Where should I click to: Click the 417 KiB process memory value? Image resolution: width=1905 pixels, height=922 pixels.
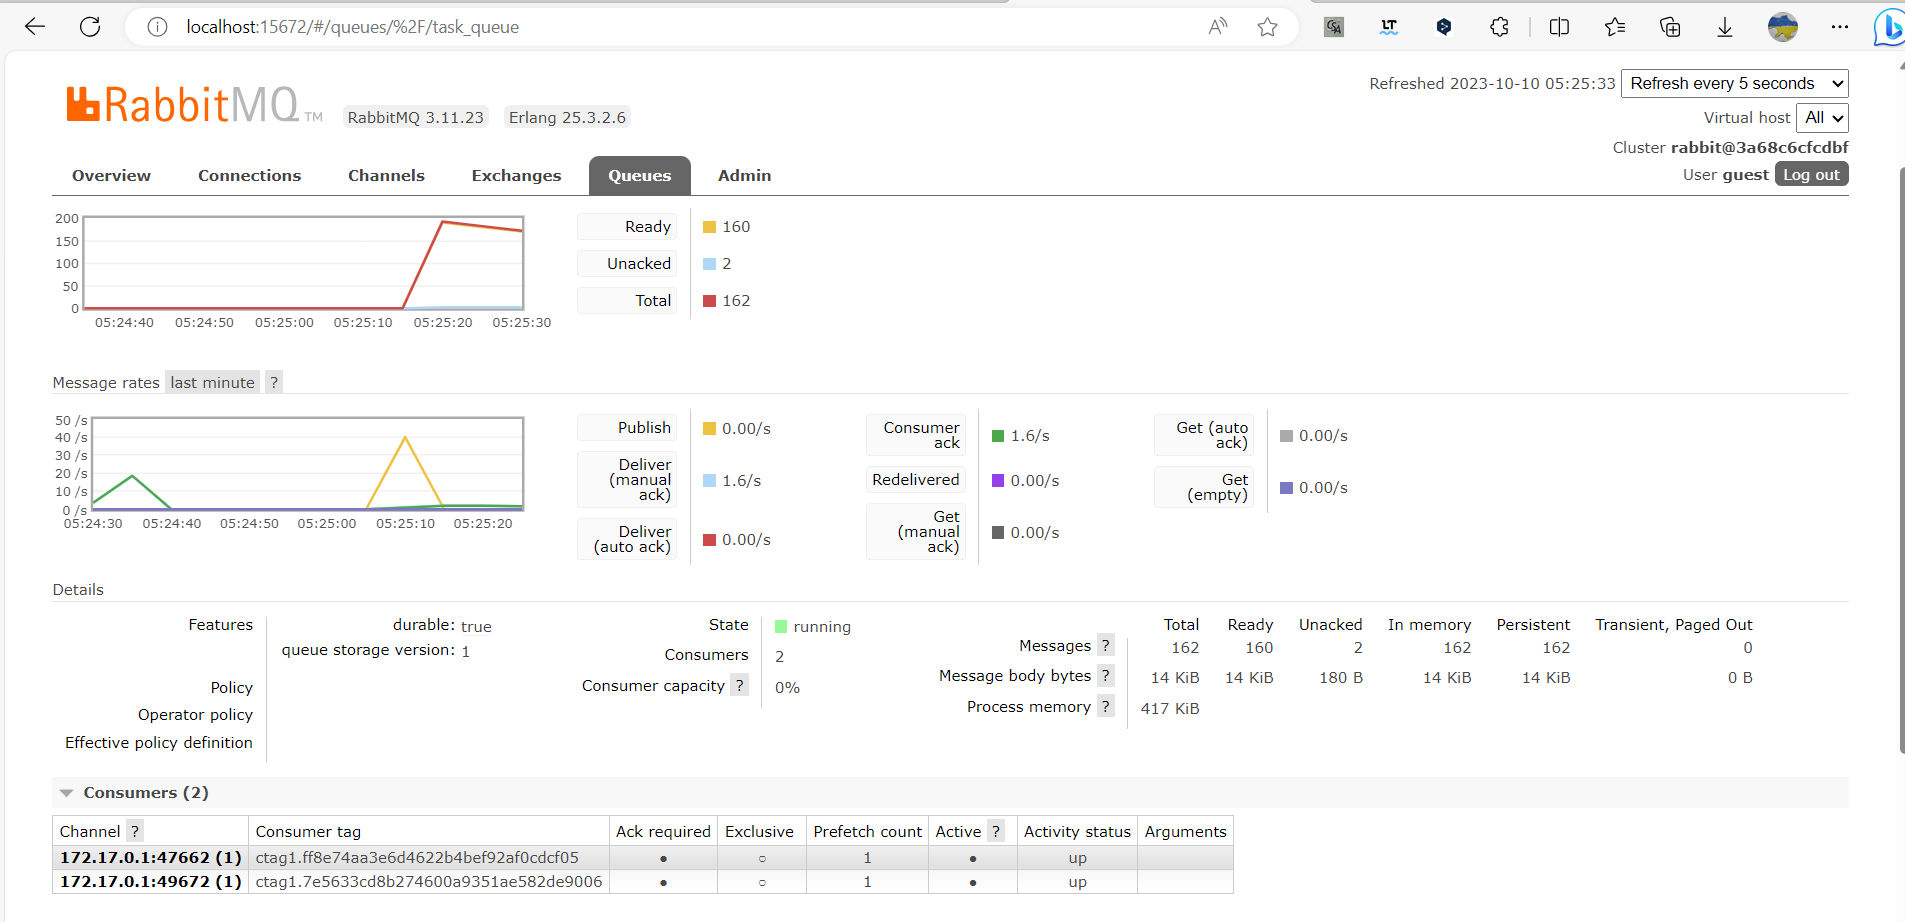pyautogui.click(x=1170, y=708)
